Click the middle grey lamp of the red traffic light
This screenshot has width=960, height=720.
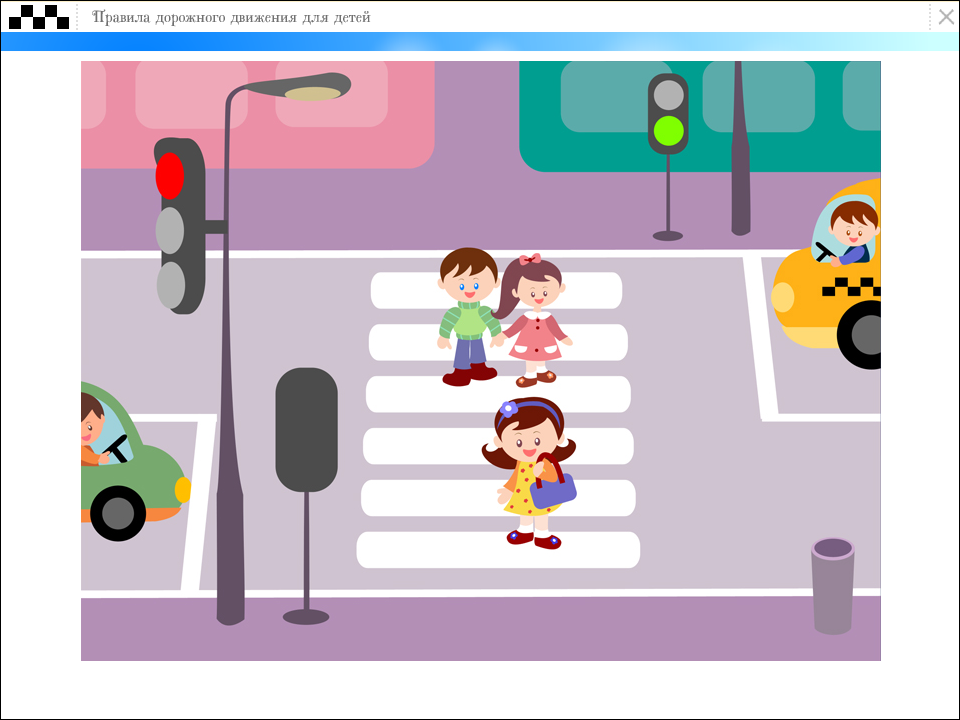click(x=170, y=231)
